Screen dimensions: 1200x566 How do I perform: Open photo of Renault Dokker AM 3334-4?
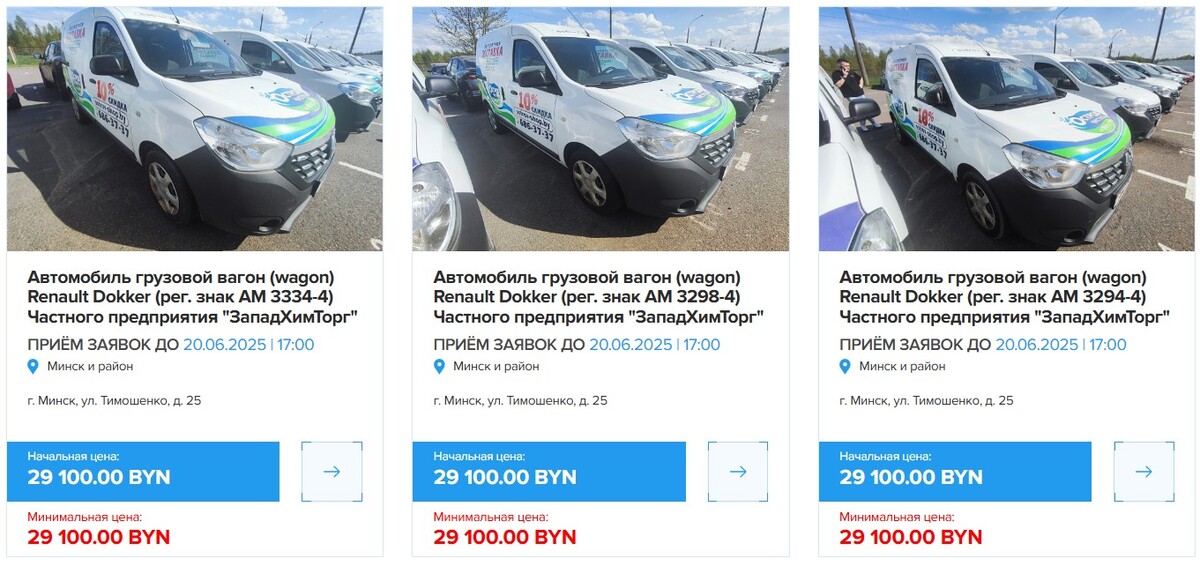pos(194,128)
